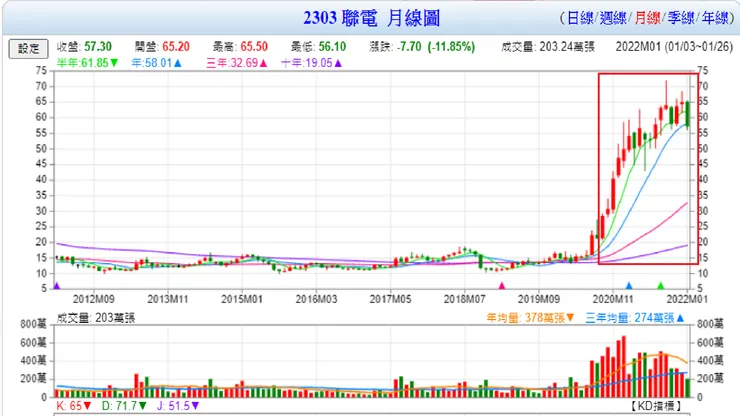Image resolution: width=740 pixels, height=416 pixels.
Task: Click the blue triangle marker near 2020M11
Action: pos(629,286)
